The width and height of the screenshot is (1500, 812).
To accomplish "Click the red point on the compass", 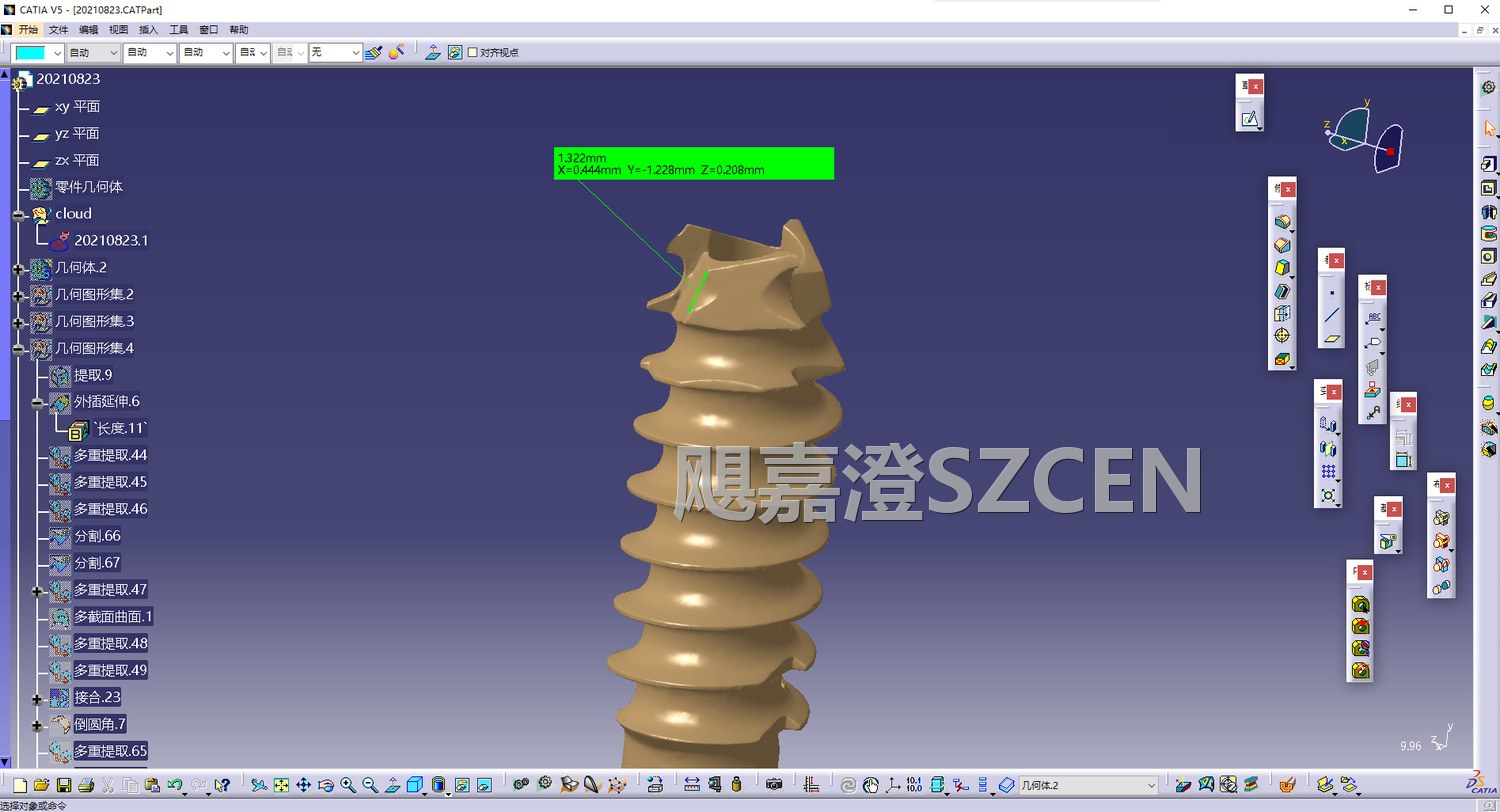I will click(x=1390, y=151).
